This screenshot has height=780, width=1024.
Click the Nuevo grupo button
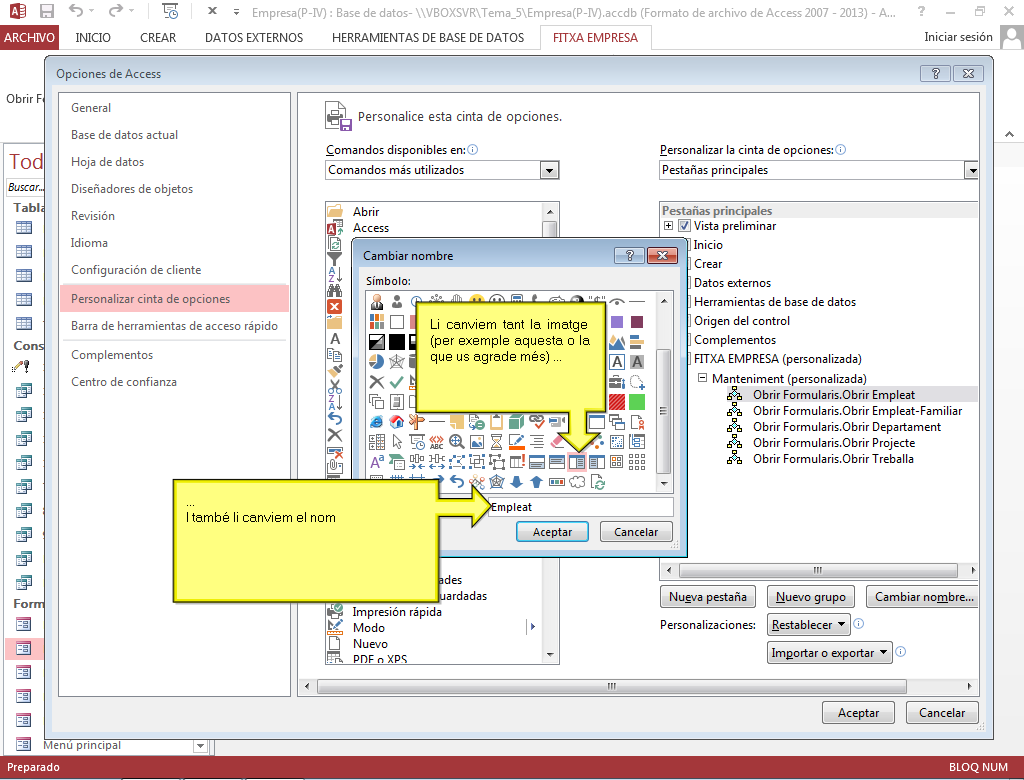pos(810,596)
